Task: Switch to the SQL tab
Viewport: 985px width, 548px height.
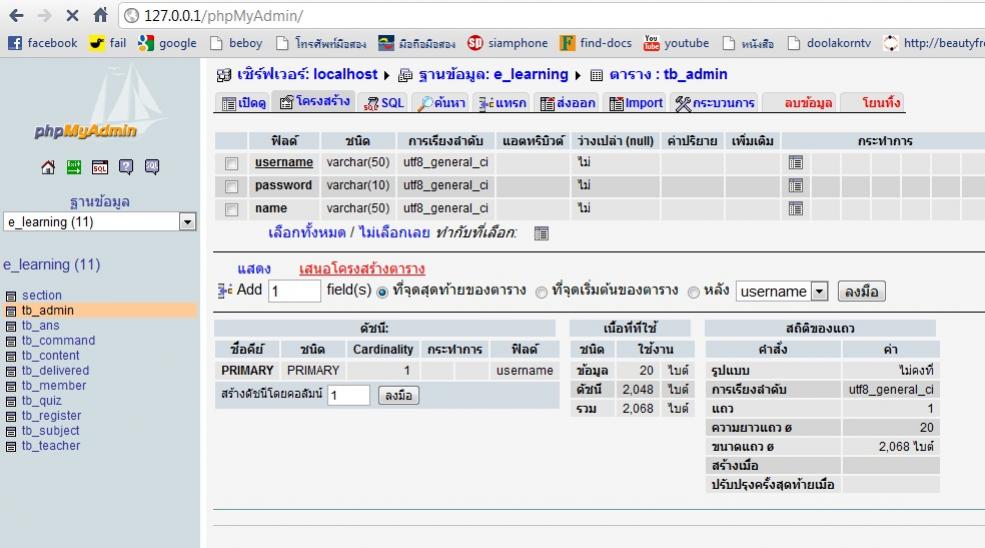Action: 384,102
